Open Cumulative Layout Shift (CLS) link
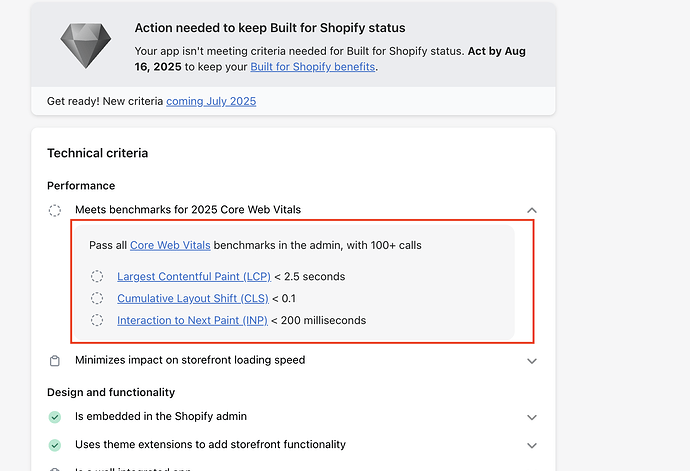Image resolution: width=690 pixels, height=471 pixels. click(193, 298)
